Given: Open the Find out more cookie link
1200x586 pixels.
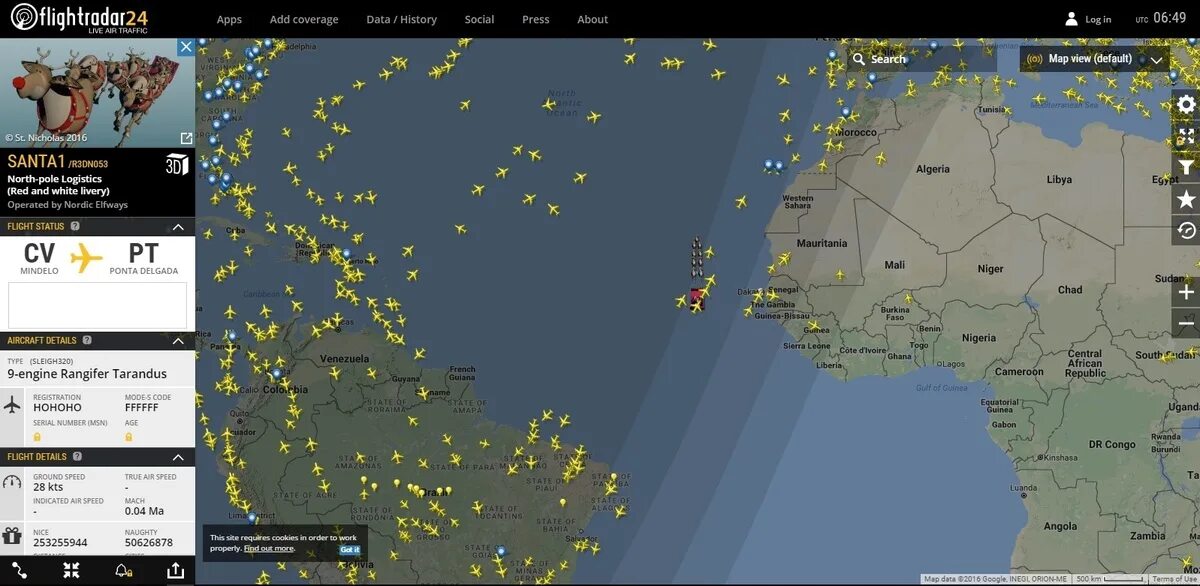Looking at the screenshot, I should (x=269, y=548).
